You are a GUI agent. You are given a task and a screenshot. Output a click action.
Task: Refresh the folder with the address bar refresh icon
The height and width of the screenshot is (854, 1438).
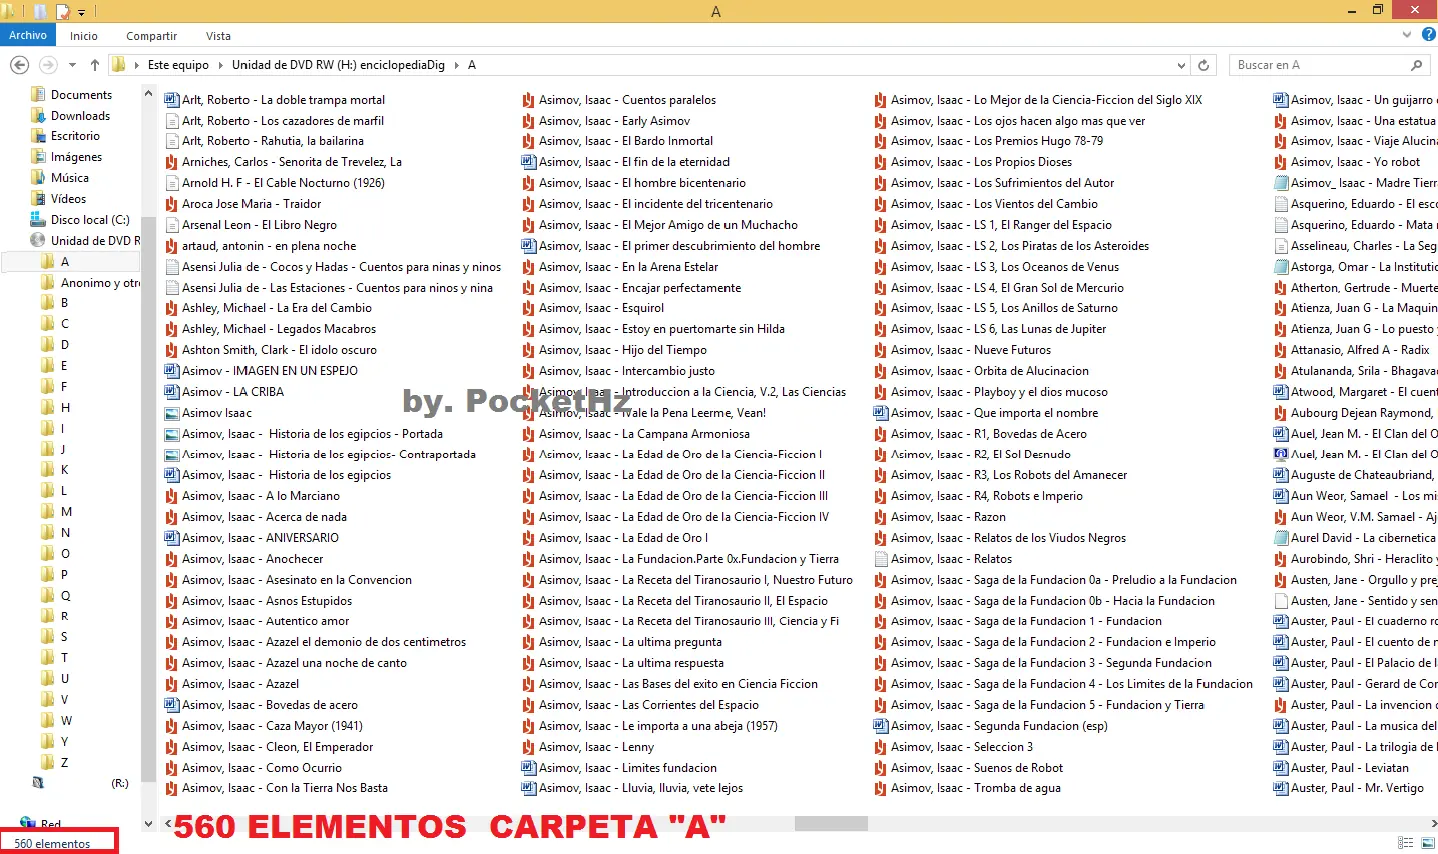pos(1204,65)
